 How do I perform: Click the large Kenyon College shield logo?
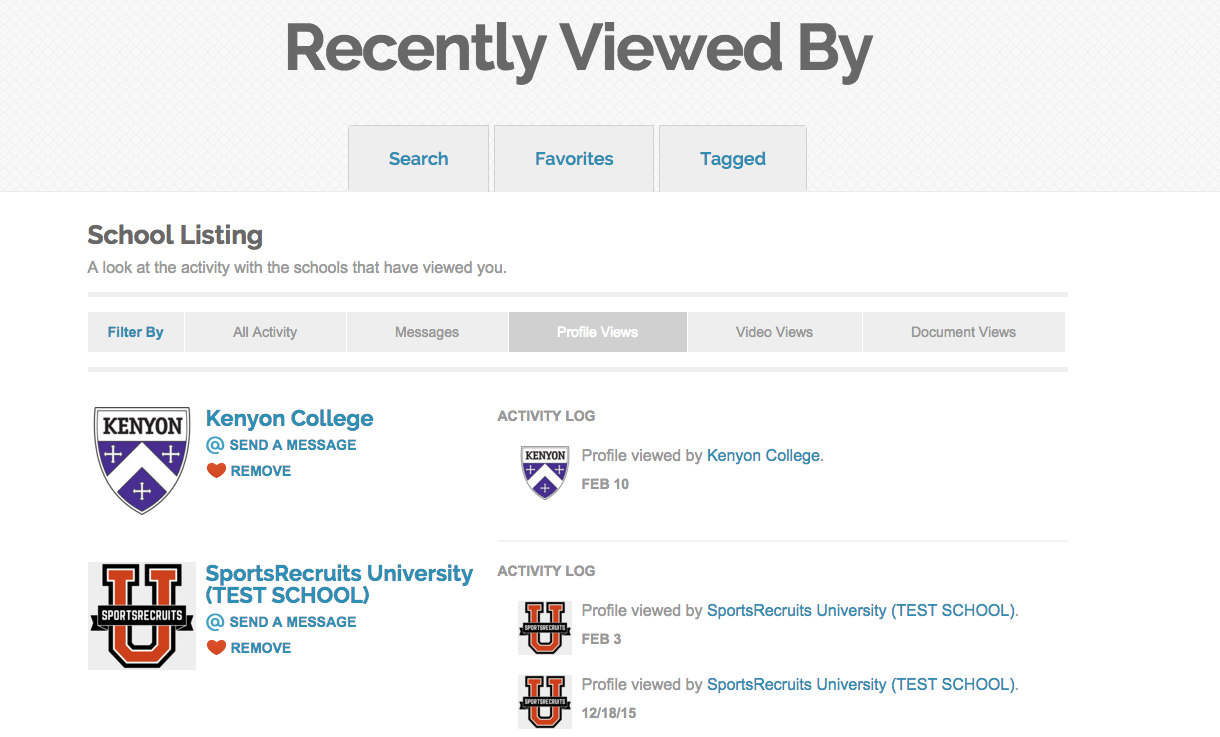[142, 460]
